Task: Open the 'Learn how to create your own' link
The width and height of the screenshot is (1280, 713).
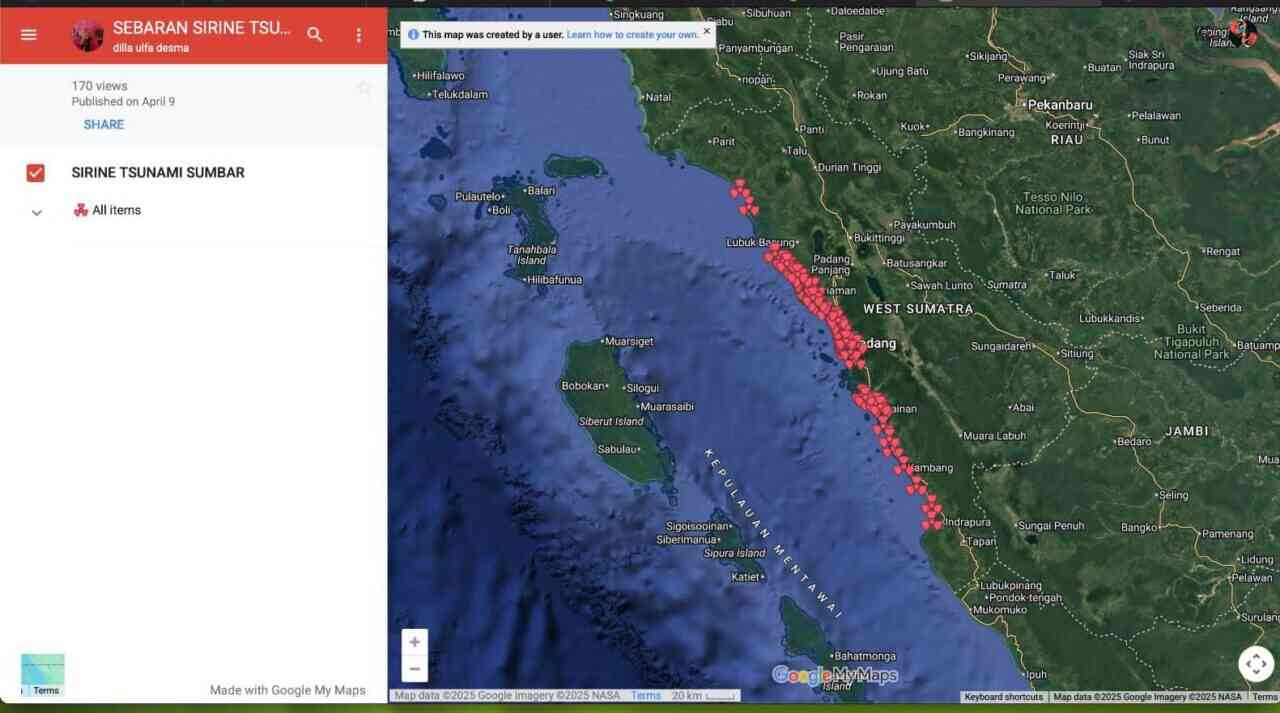Action: click(632, 35)
